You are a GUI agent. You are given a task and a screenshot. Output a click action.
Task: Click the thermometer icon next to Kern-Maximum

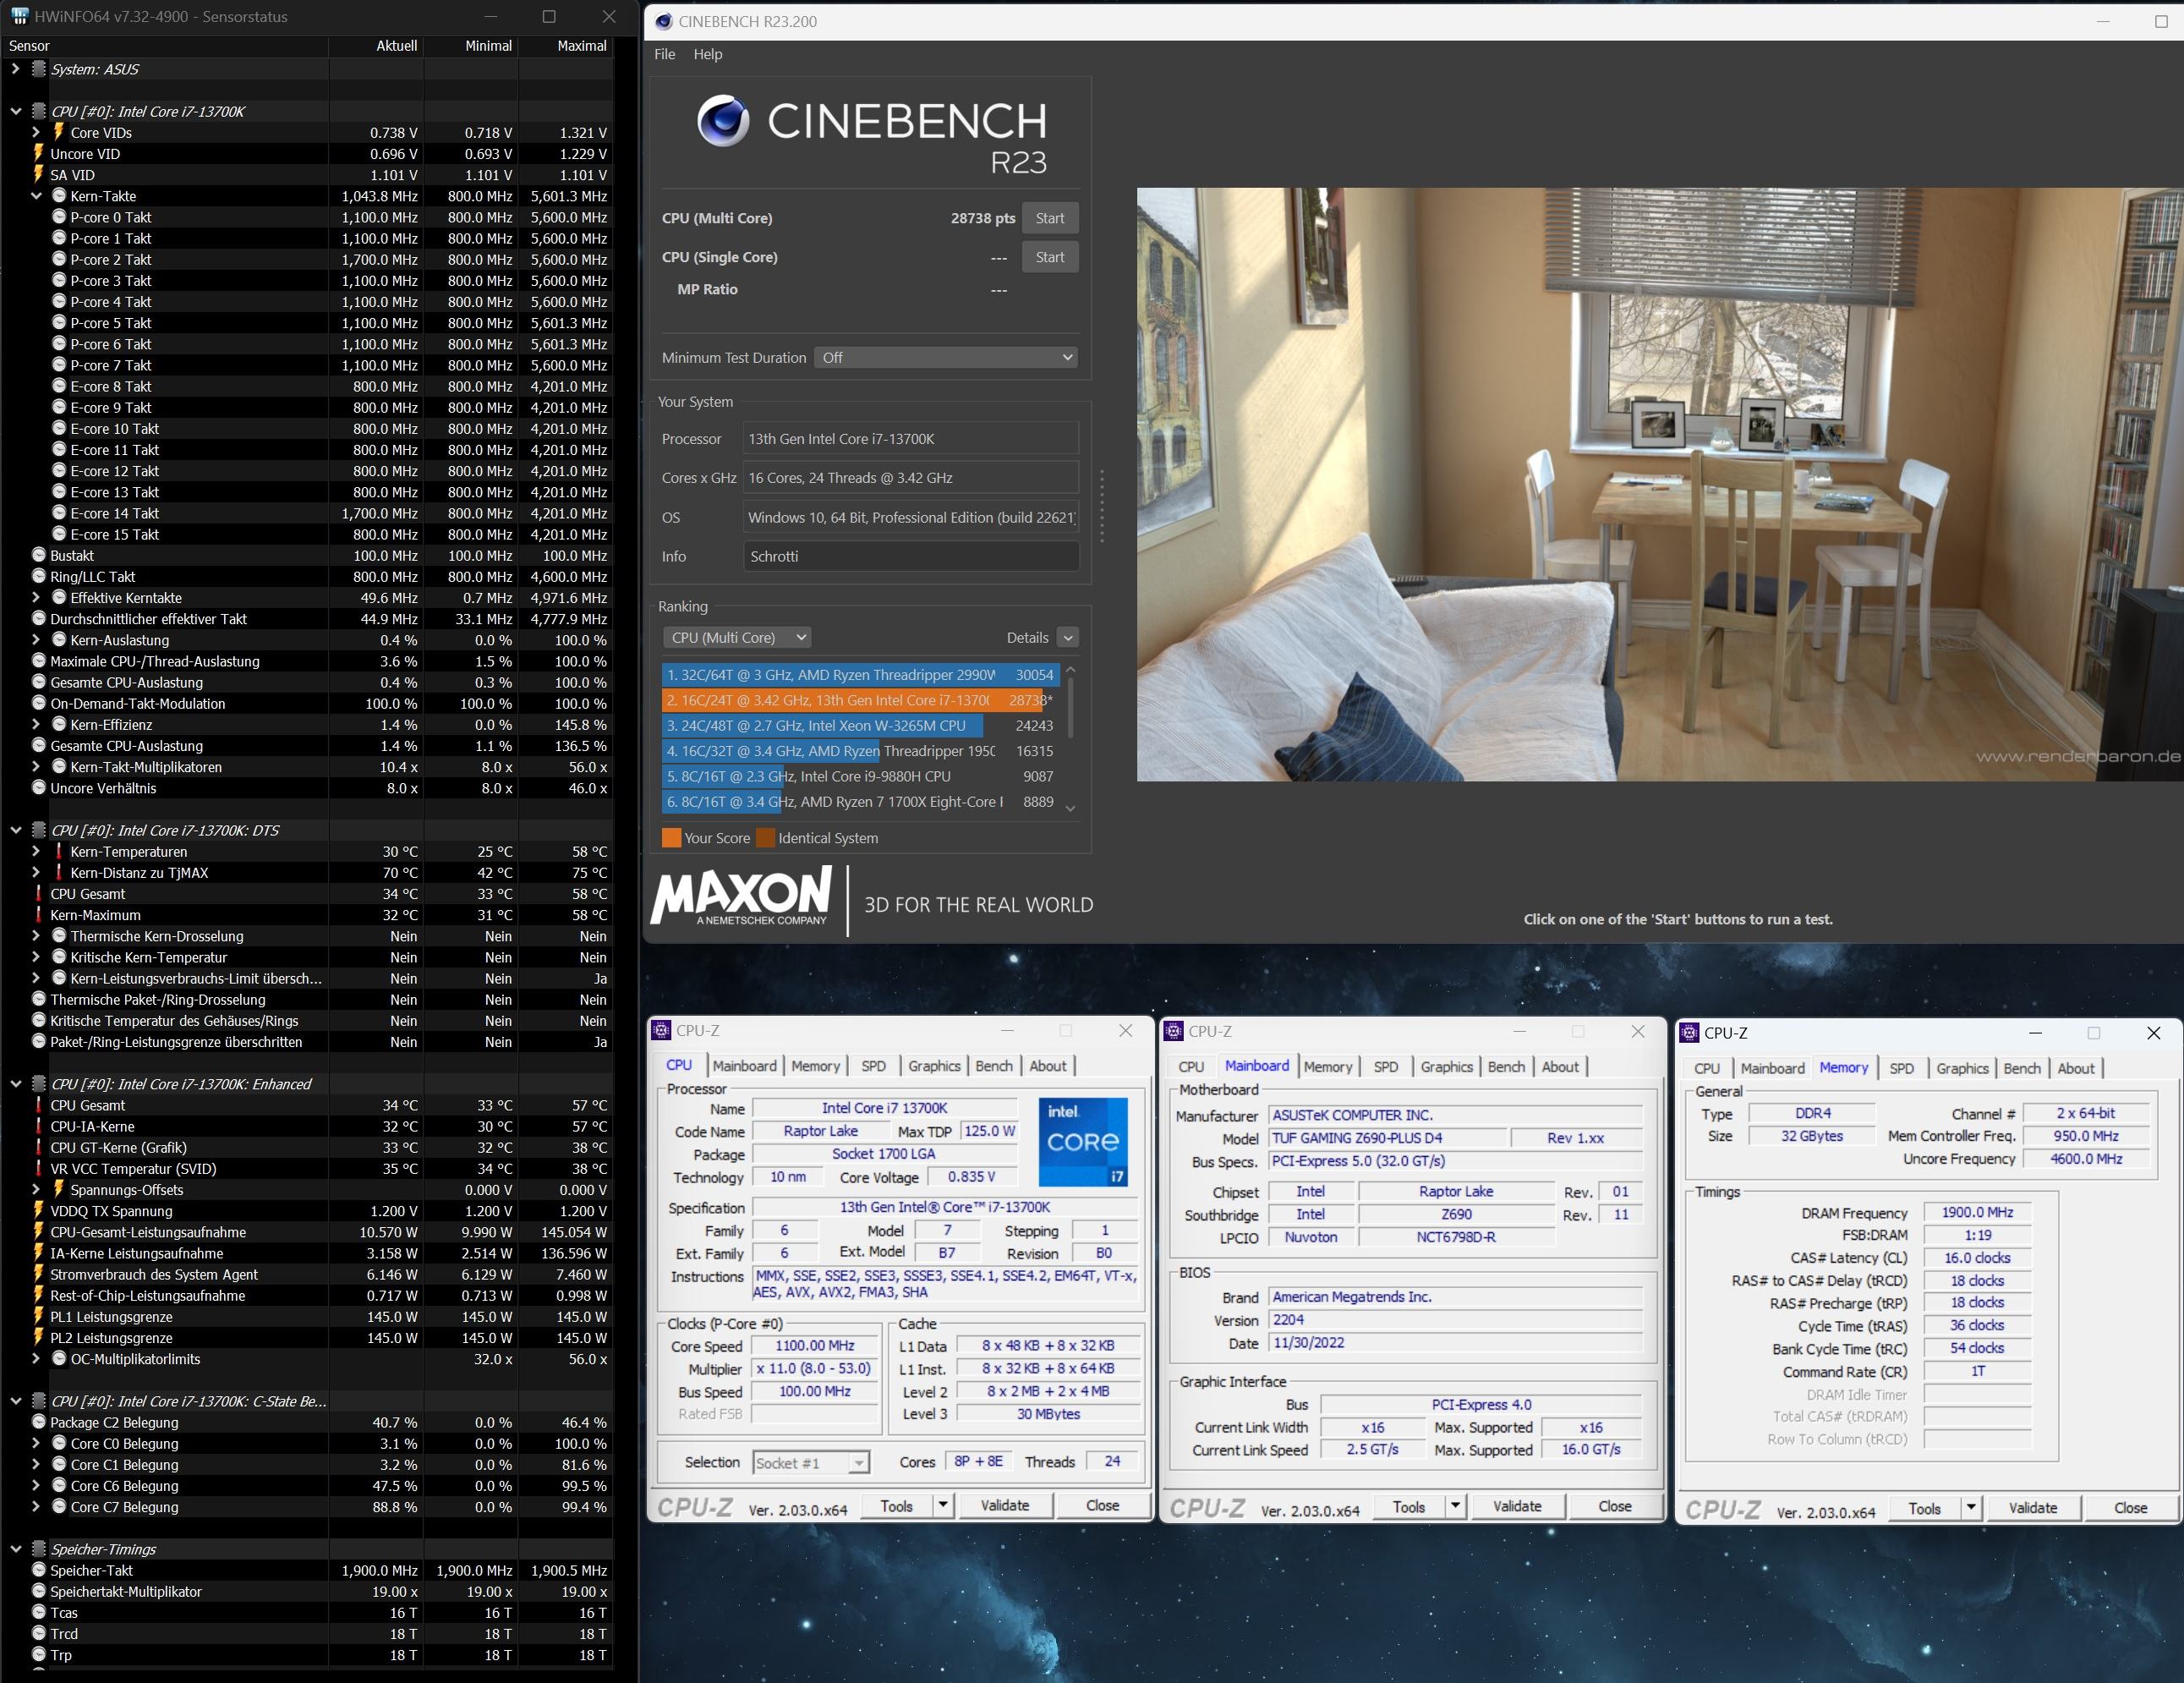click(x=39, y=914)
